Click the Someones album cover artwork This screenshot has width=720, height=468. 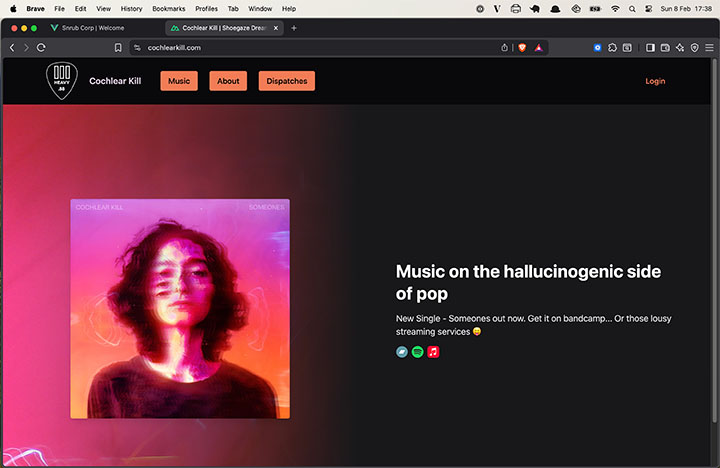click(180, 308)
